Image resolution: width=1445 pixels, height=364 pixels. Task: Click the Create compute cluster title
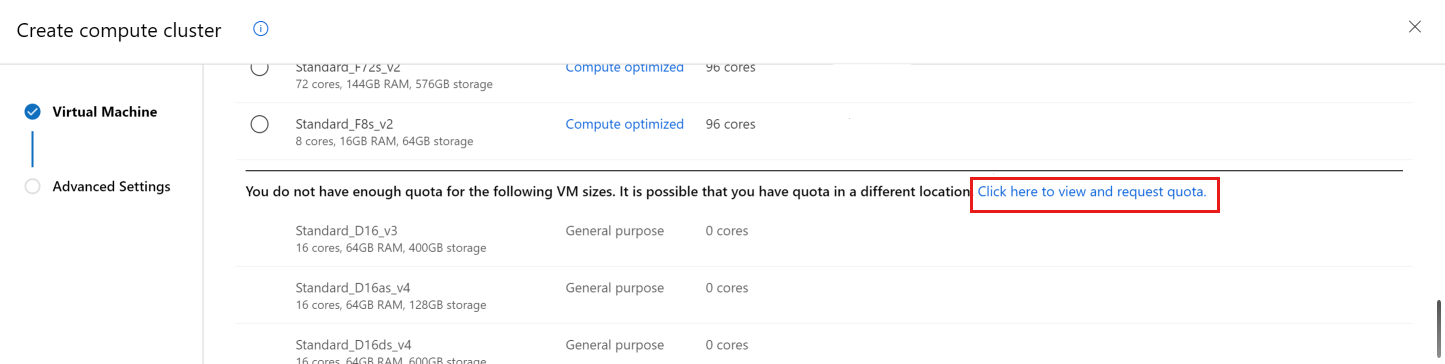(x=119, y=30)
